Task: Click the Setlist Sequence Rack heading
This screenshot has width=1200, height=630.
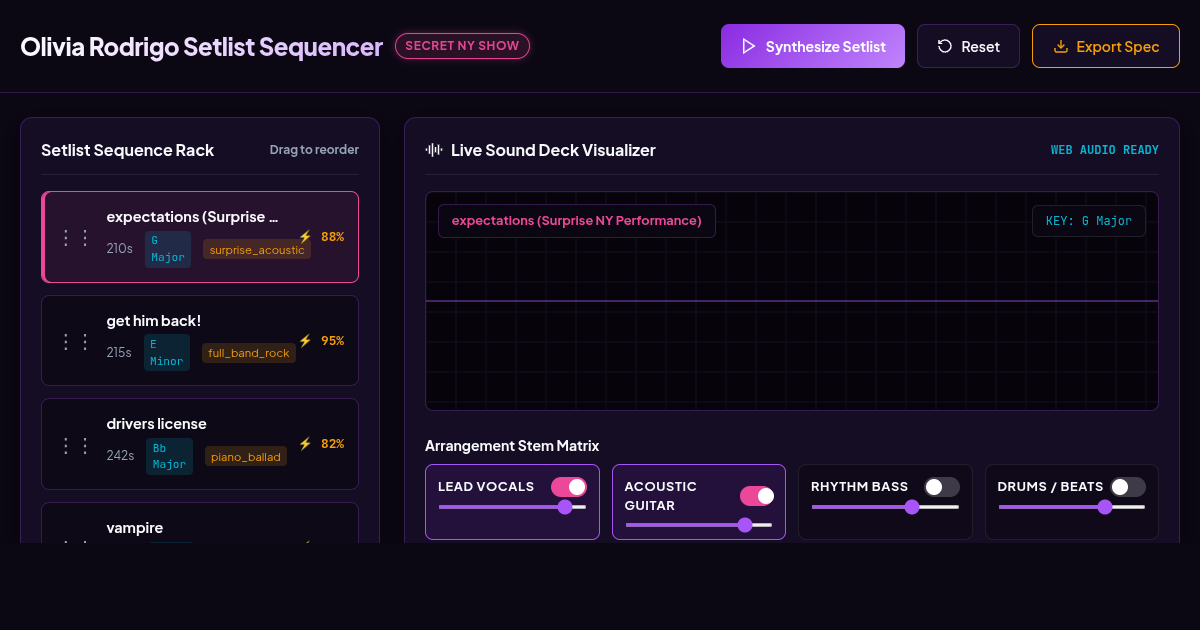Action: (x=128, y=150)
